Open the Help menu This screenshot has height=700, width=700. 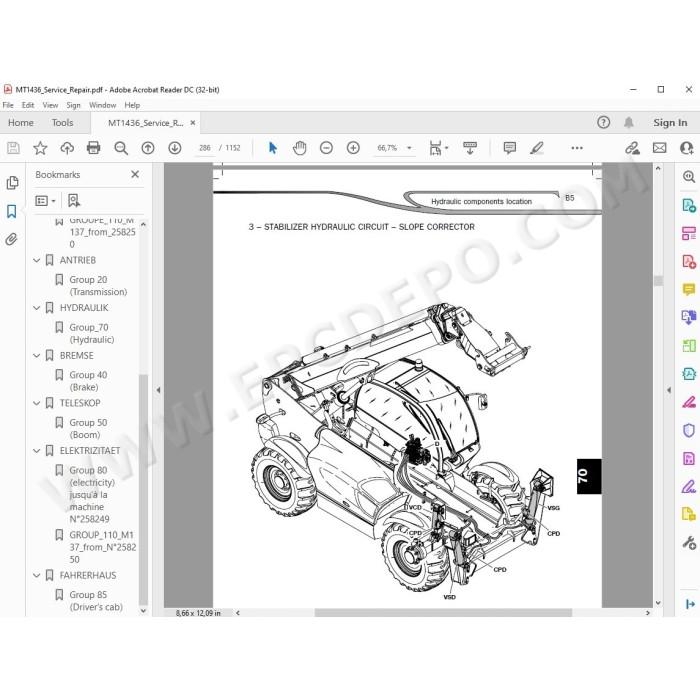(132, 105)
